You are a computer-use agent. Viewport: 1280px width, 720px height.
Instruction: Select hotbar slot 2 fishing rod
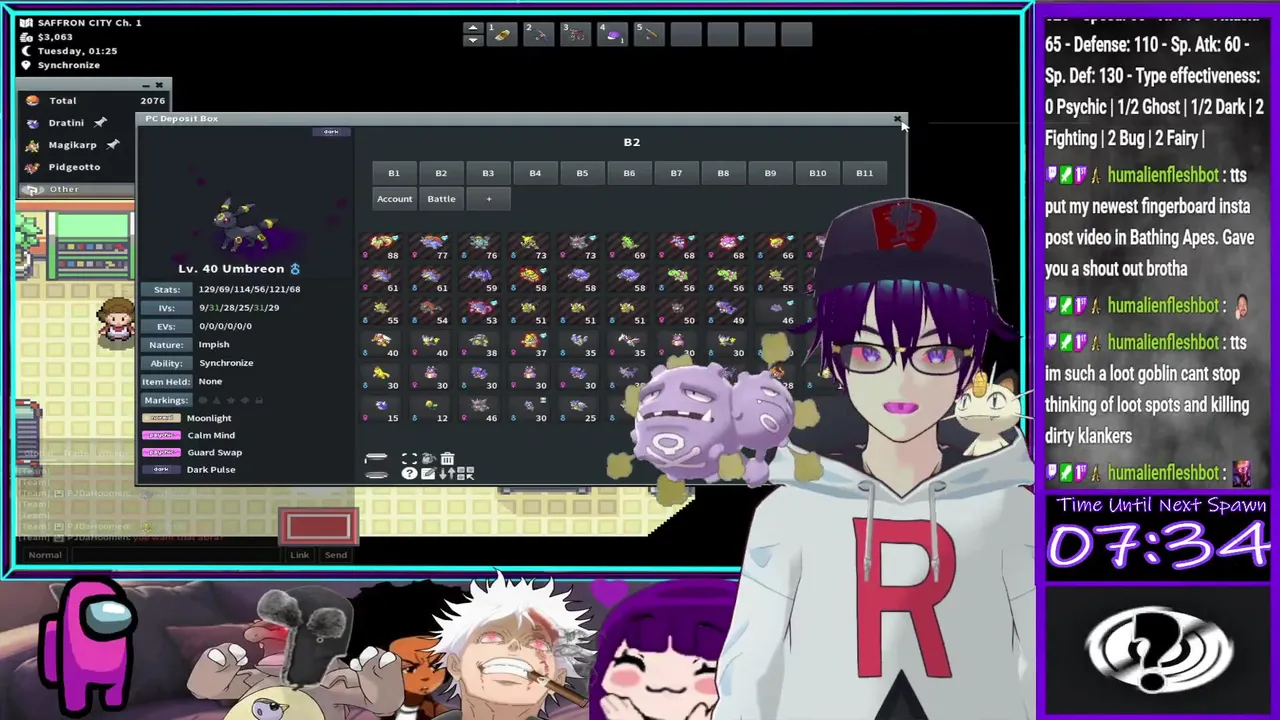point(538,35)
